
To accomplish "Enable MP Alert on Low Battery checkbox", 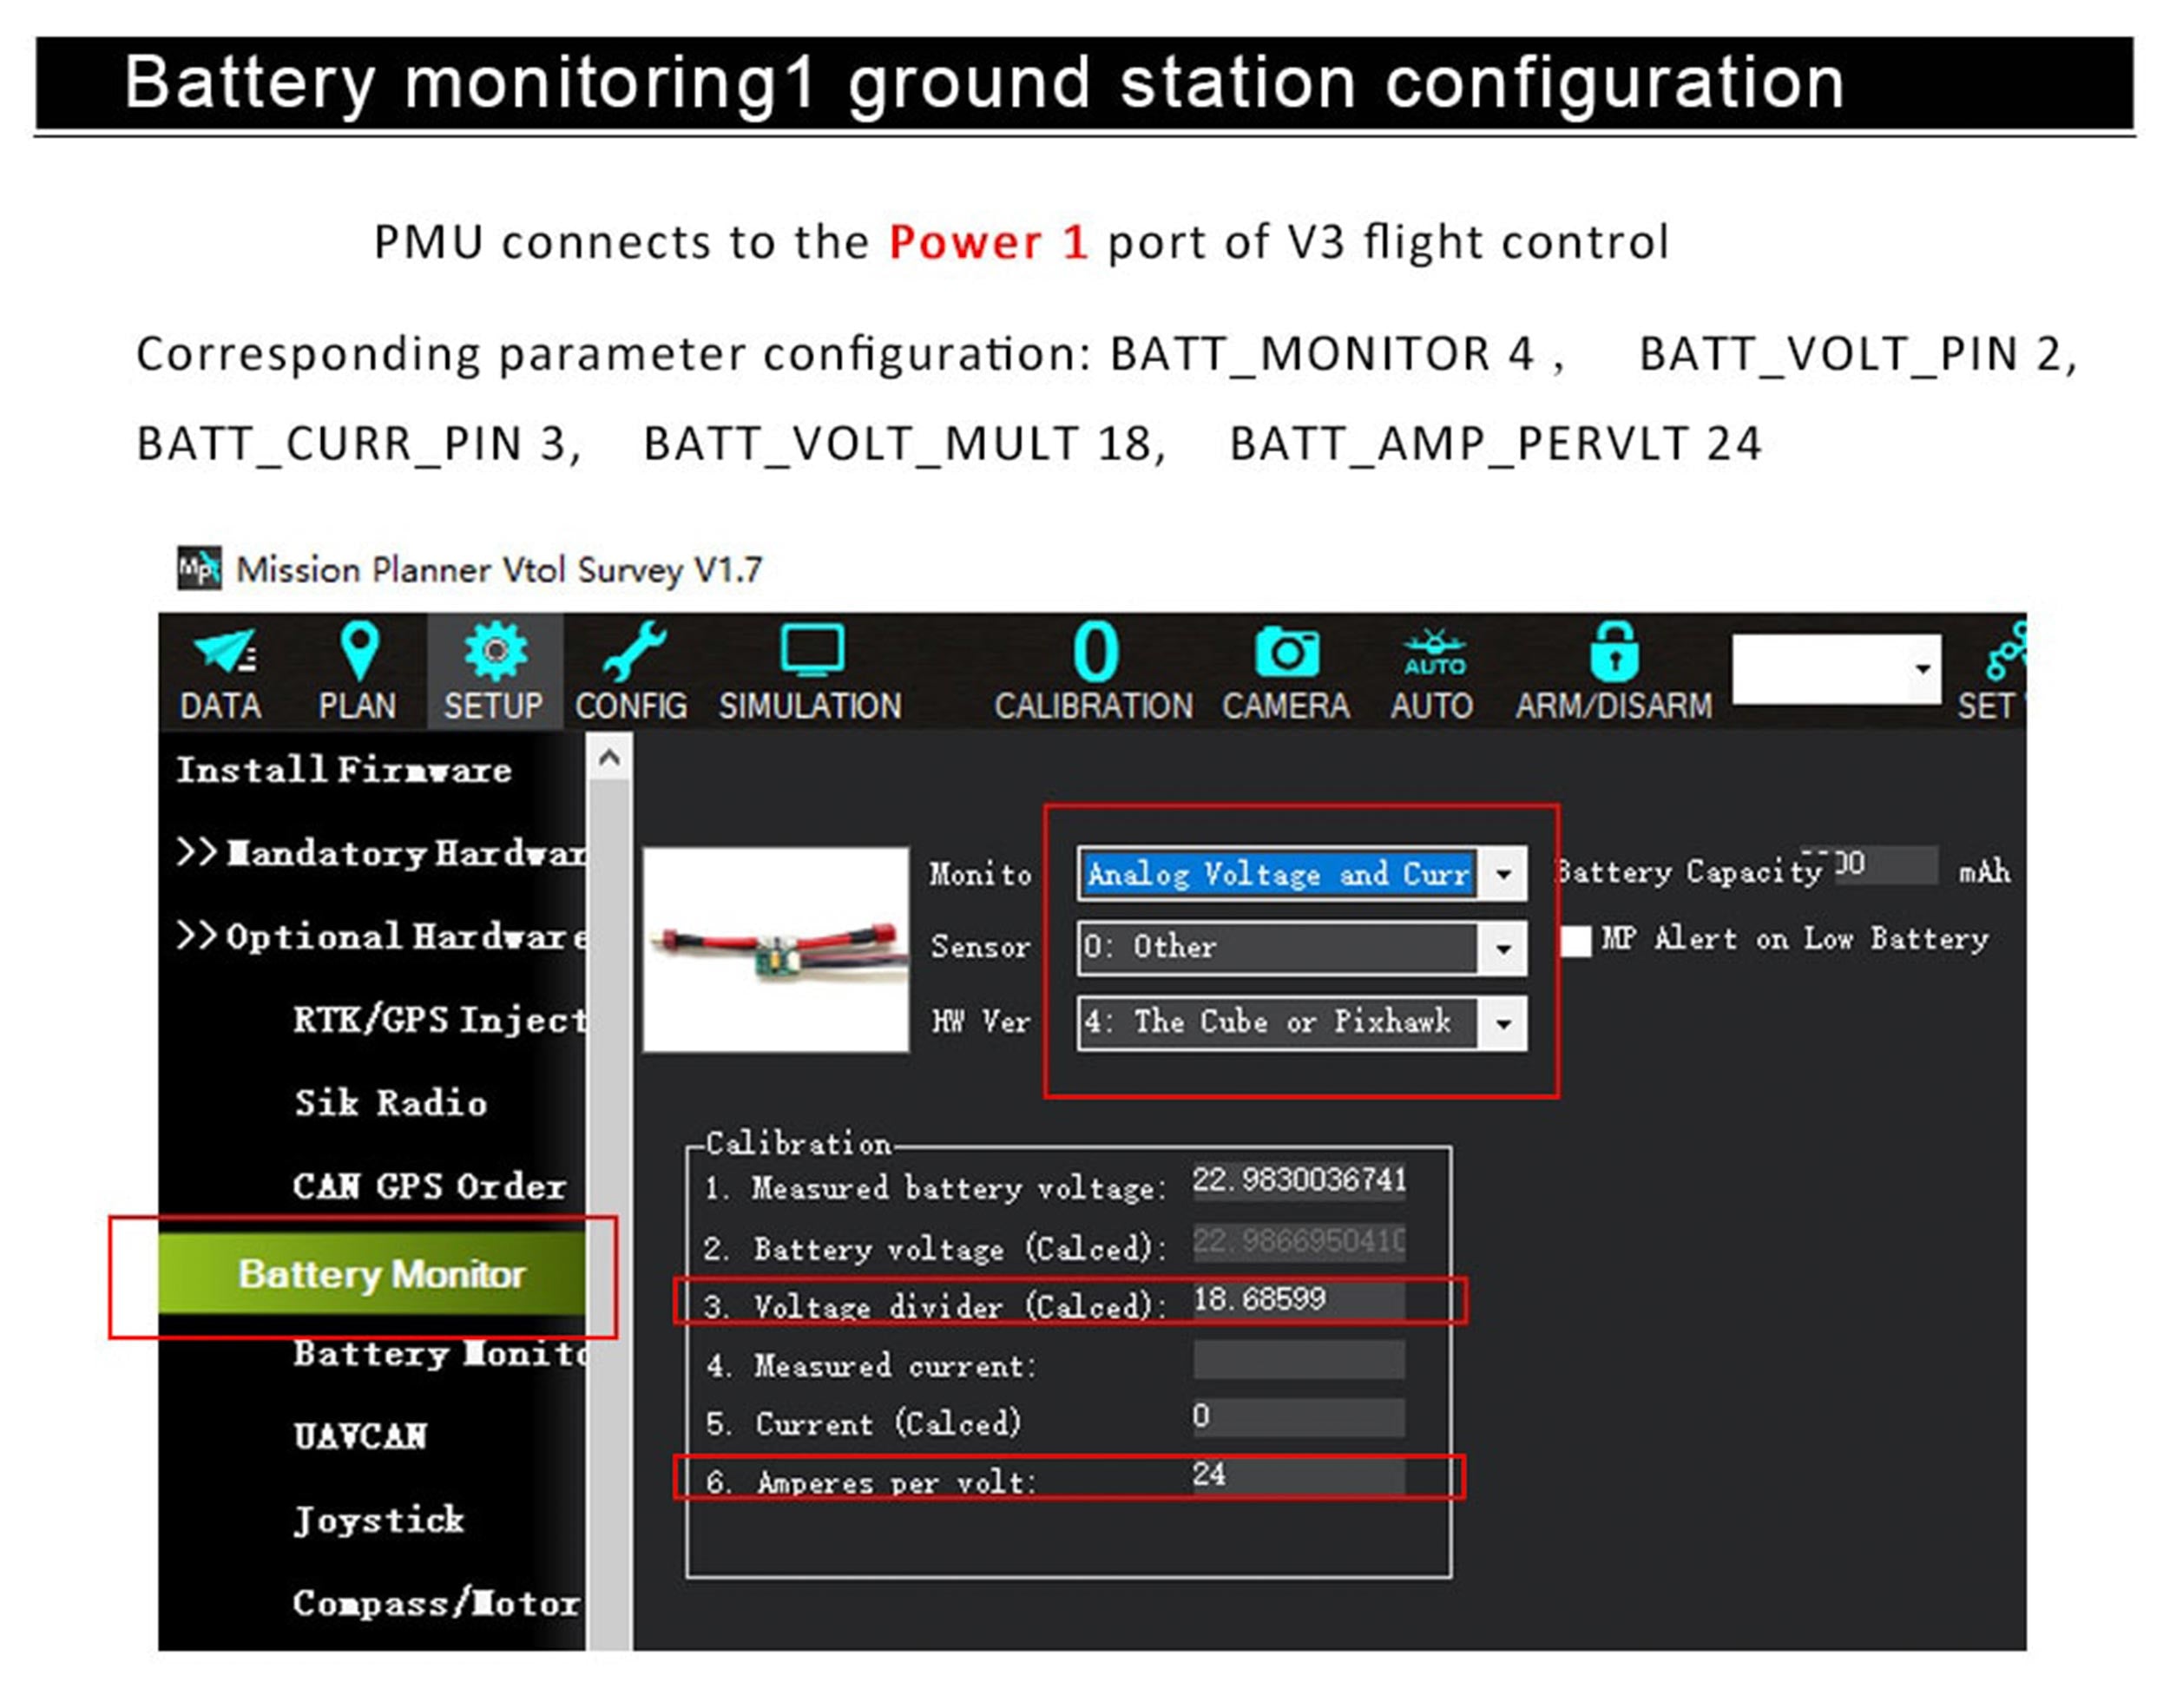I will (x=1576, y=941).
